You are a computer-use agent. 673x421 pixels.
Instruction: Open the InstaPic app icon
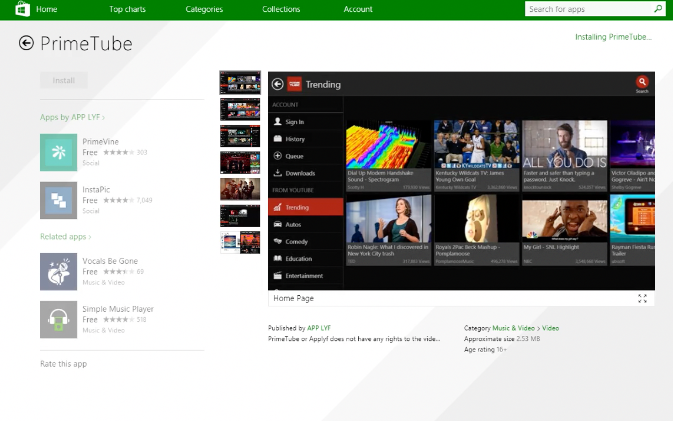(58, 200)
